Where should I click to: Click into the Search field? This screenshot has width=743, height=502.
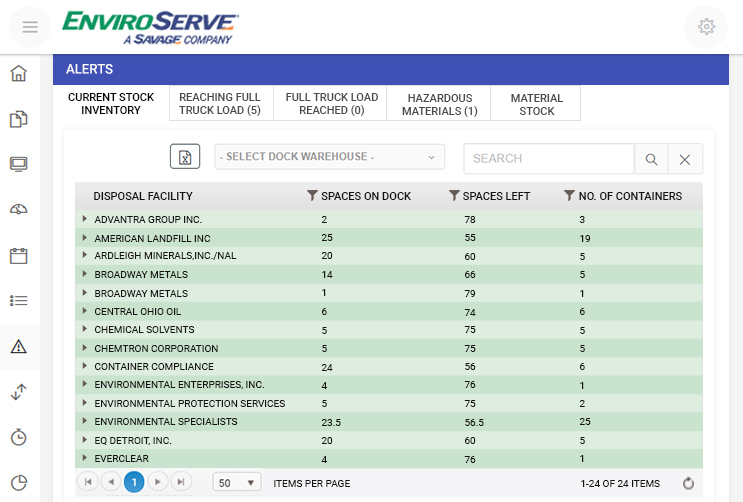point(549,159)
